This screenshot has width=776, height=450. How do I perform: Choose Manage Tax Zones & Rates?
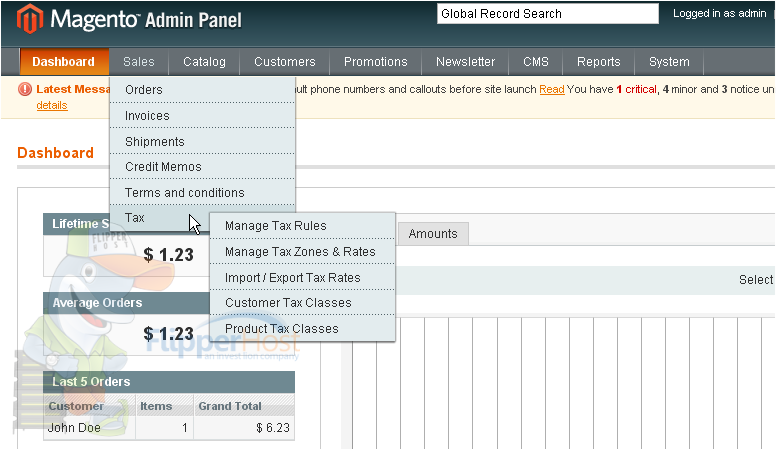click(x=302, y=251)
